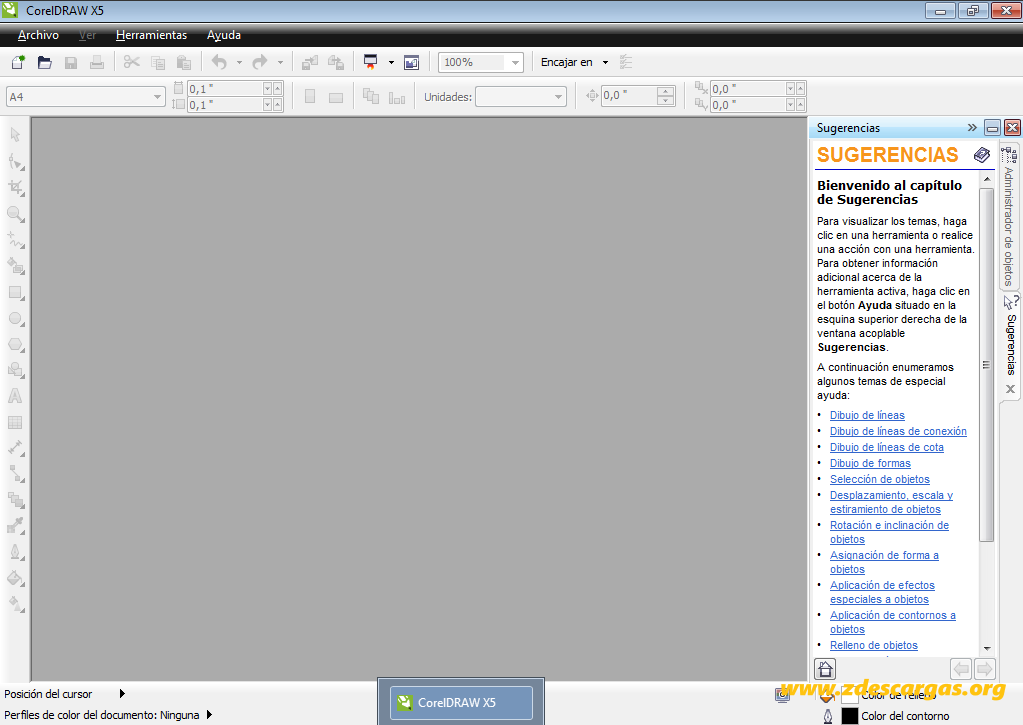This screenshot has height=725, width=1023.
Task: Go to Sugerencias home with the house icon
Action: pos(825,669)
